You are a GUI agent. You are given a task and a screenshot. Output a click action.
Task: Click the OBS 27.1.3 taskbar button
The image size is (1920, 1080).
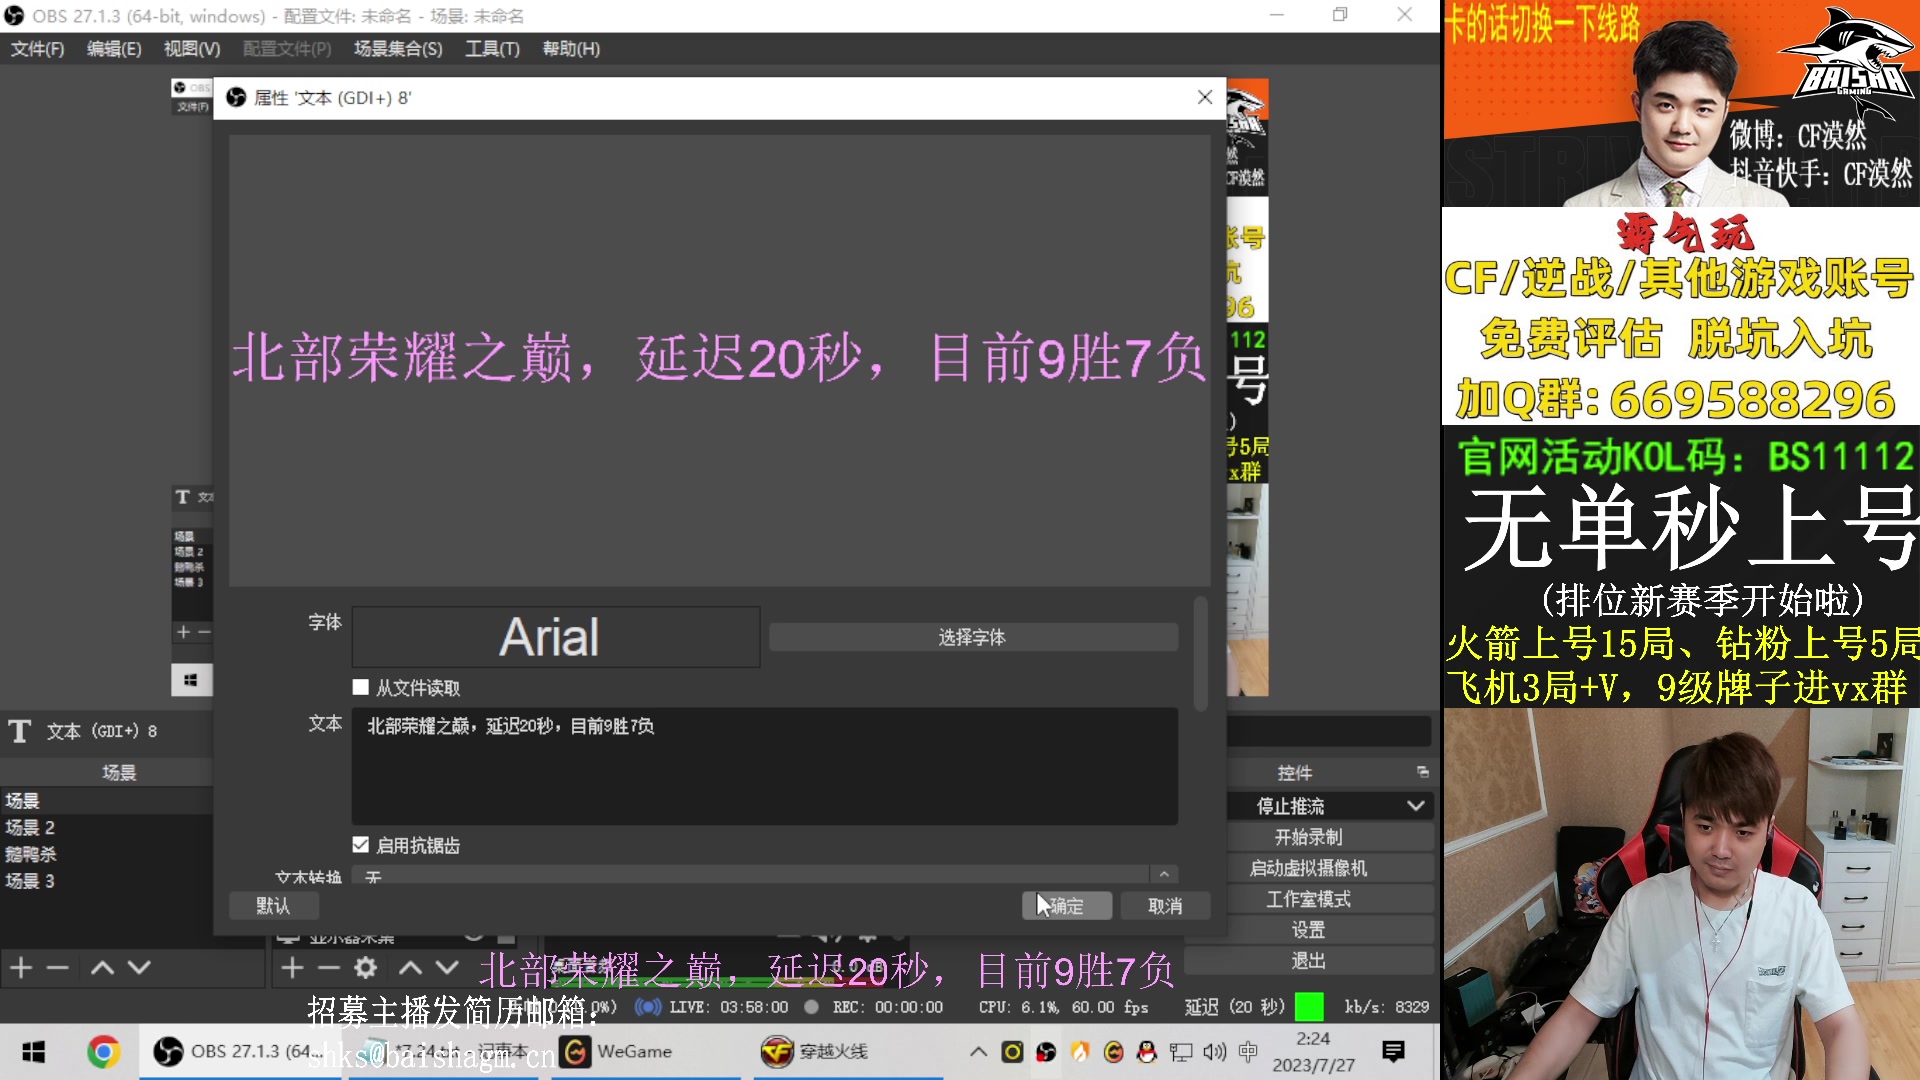(x=238, y=1052)
